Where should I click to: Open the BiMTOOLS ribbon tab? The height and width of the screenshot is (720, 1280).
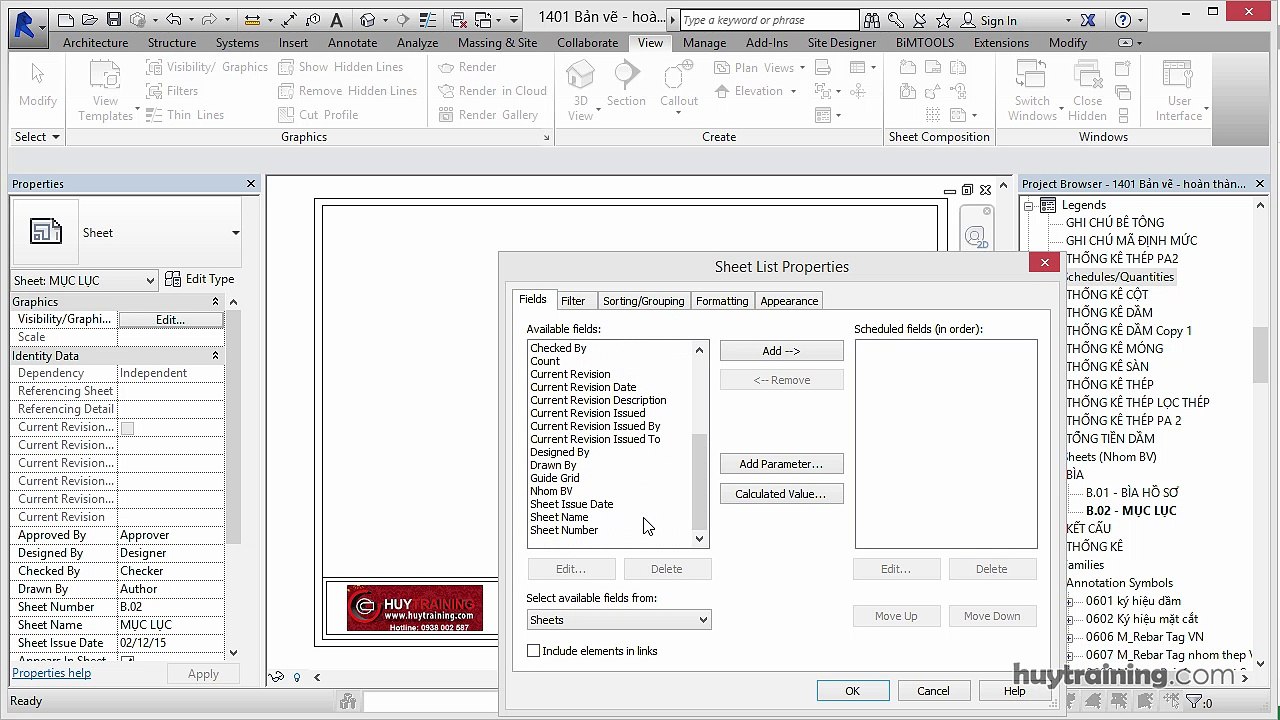(925, 43)
